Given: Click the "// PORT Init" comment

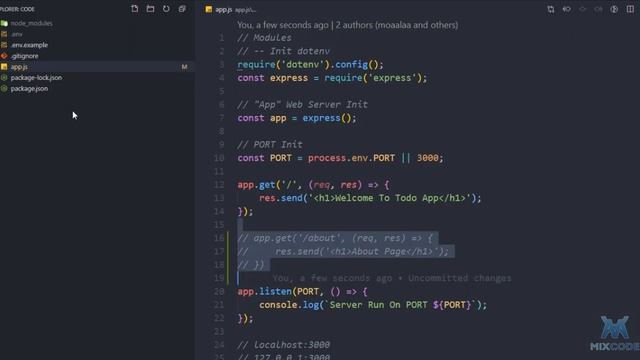Looking at the screenshot, I should [x=270, y=144].
